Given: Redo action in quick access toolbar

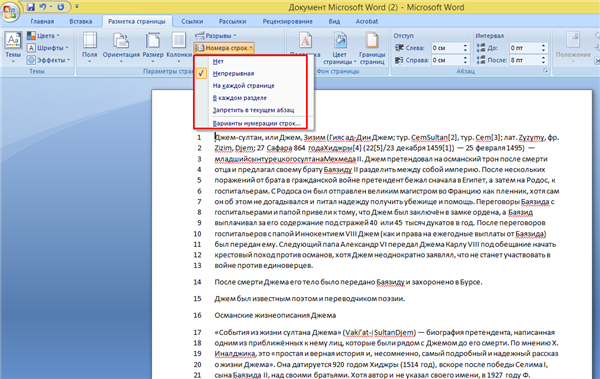Looking at the screenshot, I should coord(60,7).
